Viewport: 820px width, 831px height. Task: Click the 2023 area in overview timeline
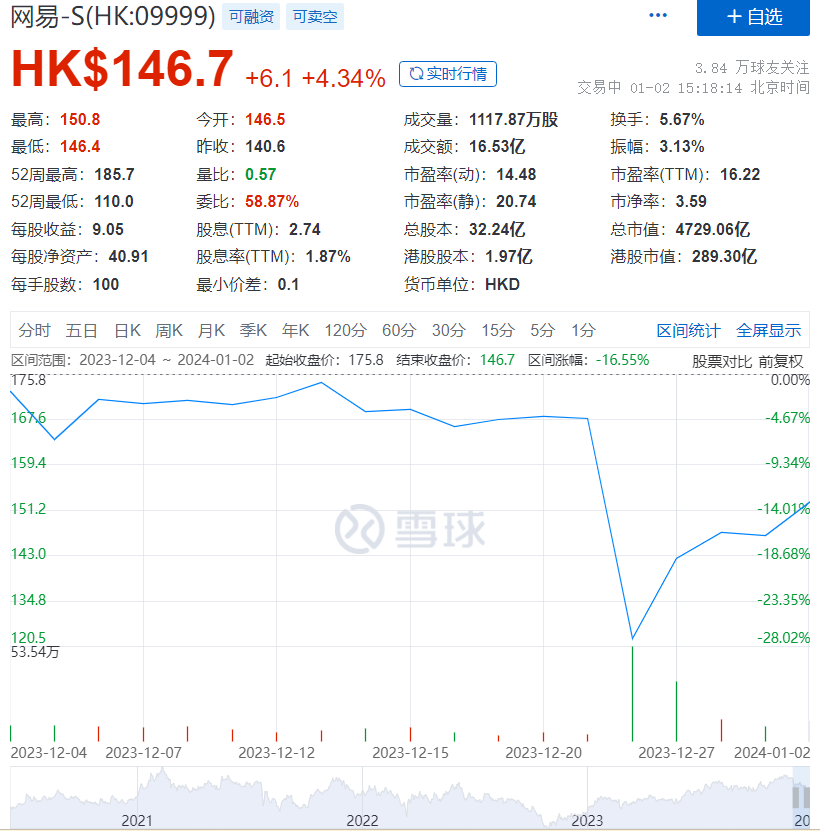[x=587, y=820]
